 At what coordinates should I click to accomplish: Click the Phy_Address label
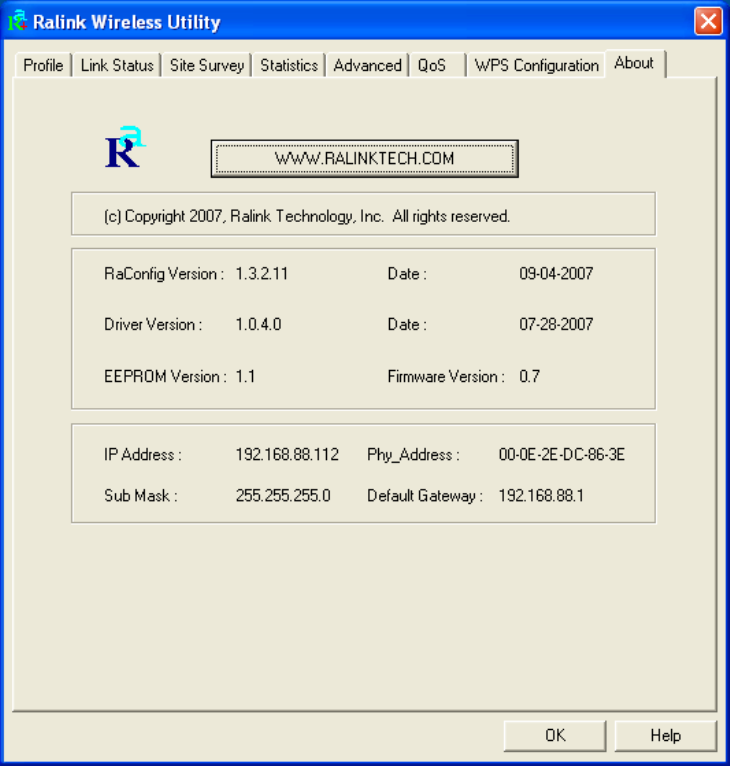pyautogui.click(x=413, y=455)
